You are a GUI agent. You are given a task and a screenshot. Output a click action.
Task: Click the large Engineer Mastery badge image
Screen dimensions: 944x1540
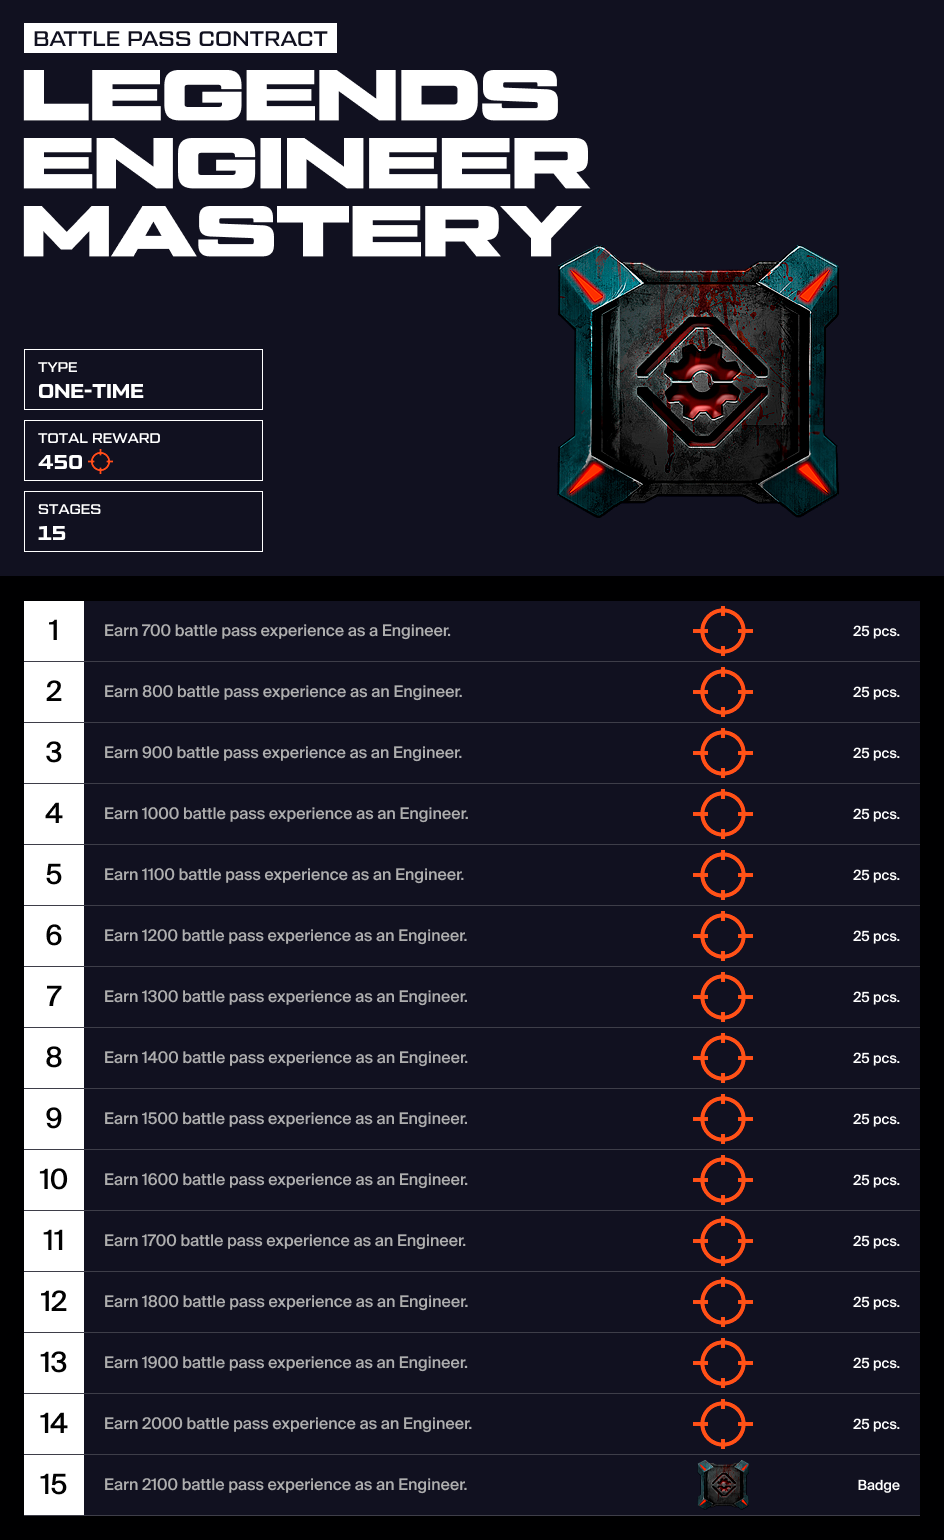698,381
